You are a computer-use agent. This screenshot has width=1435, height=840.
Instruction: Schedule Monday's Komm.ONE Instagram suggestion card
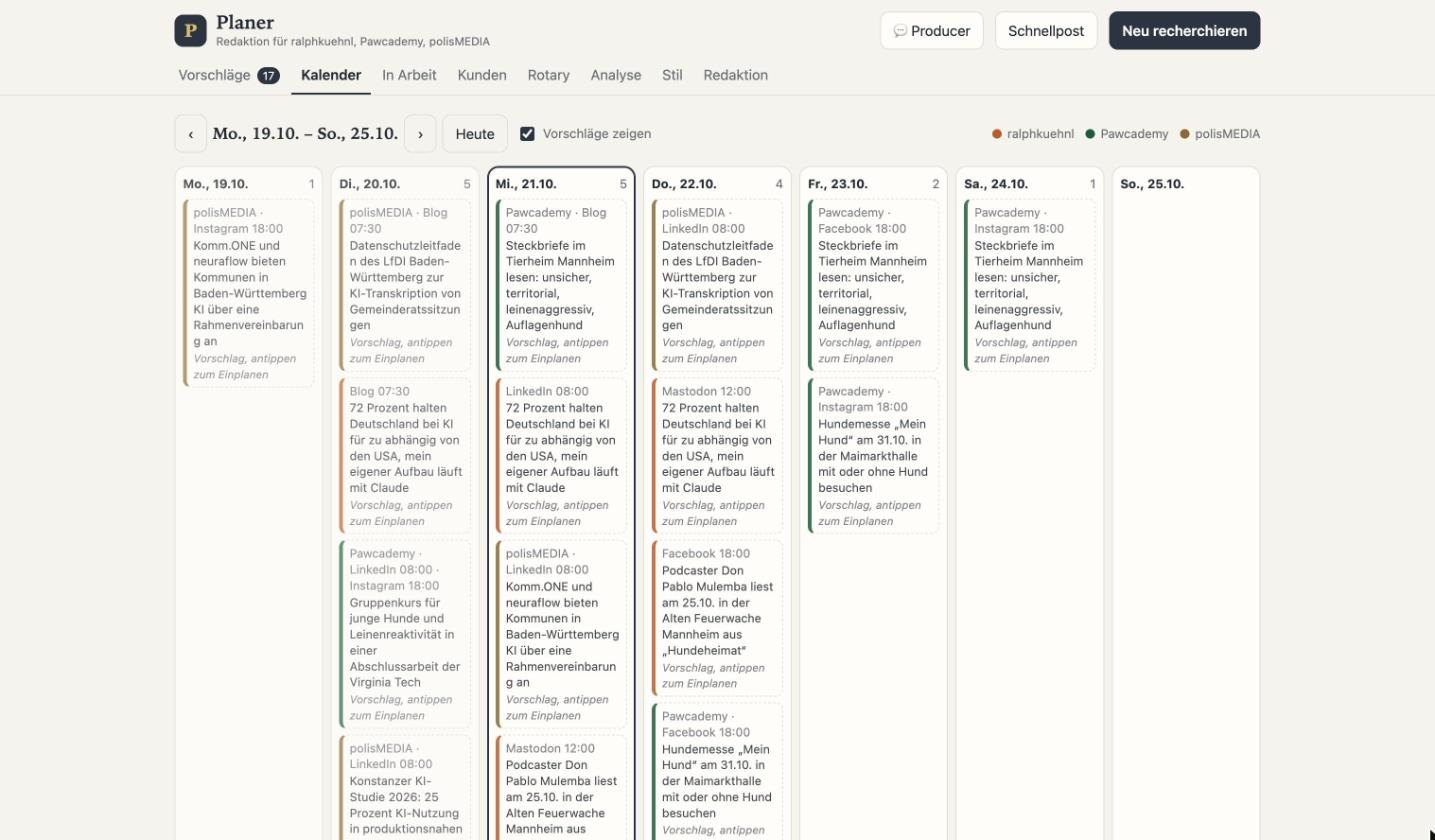tap(248, 293)
